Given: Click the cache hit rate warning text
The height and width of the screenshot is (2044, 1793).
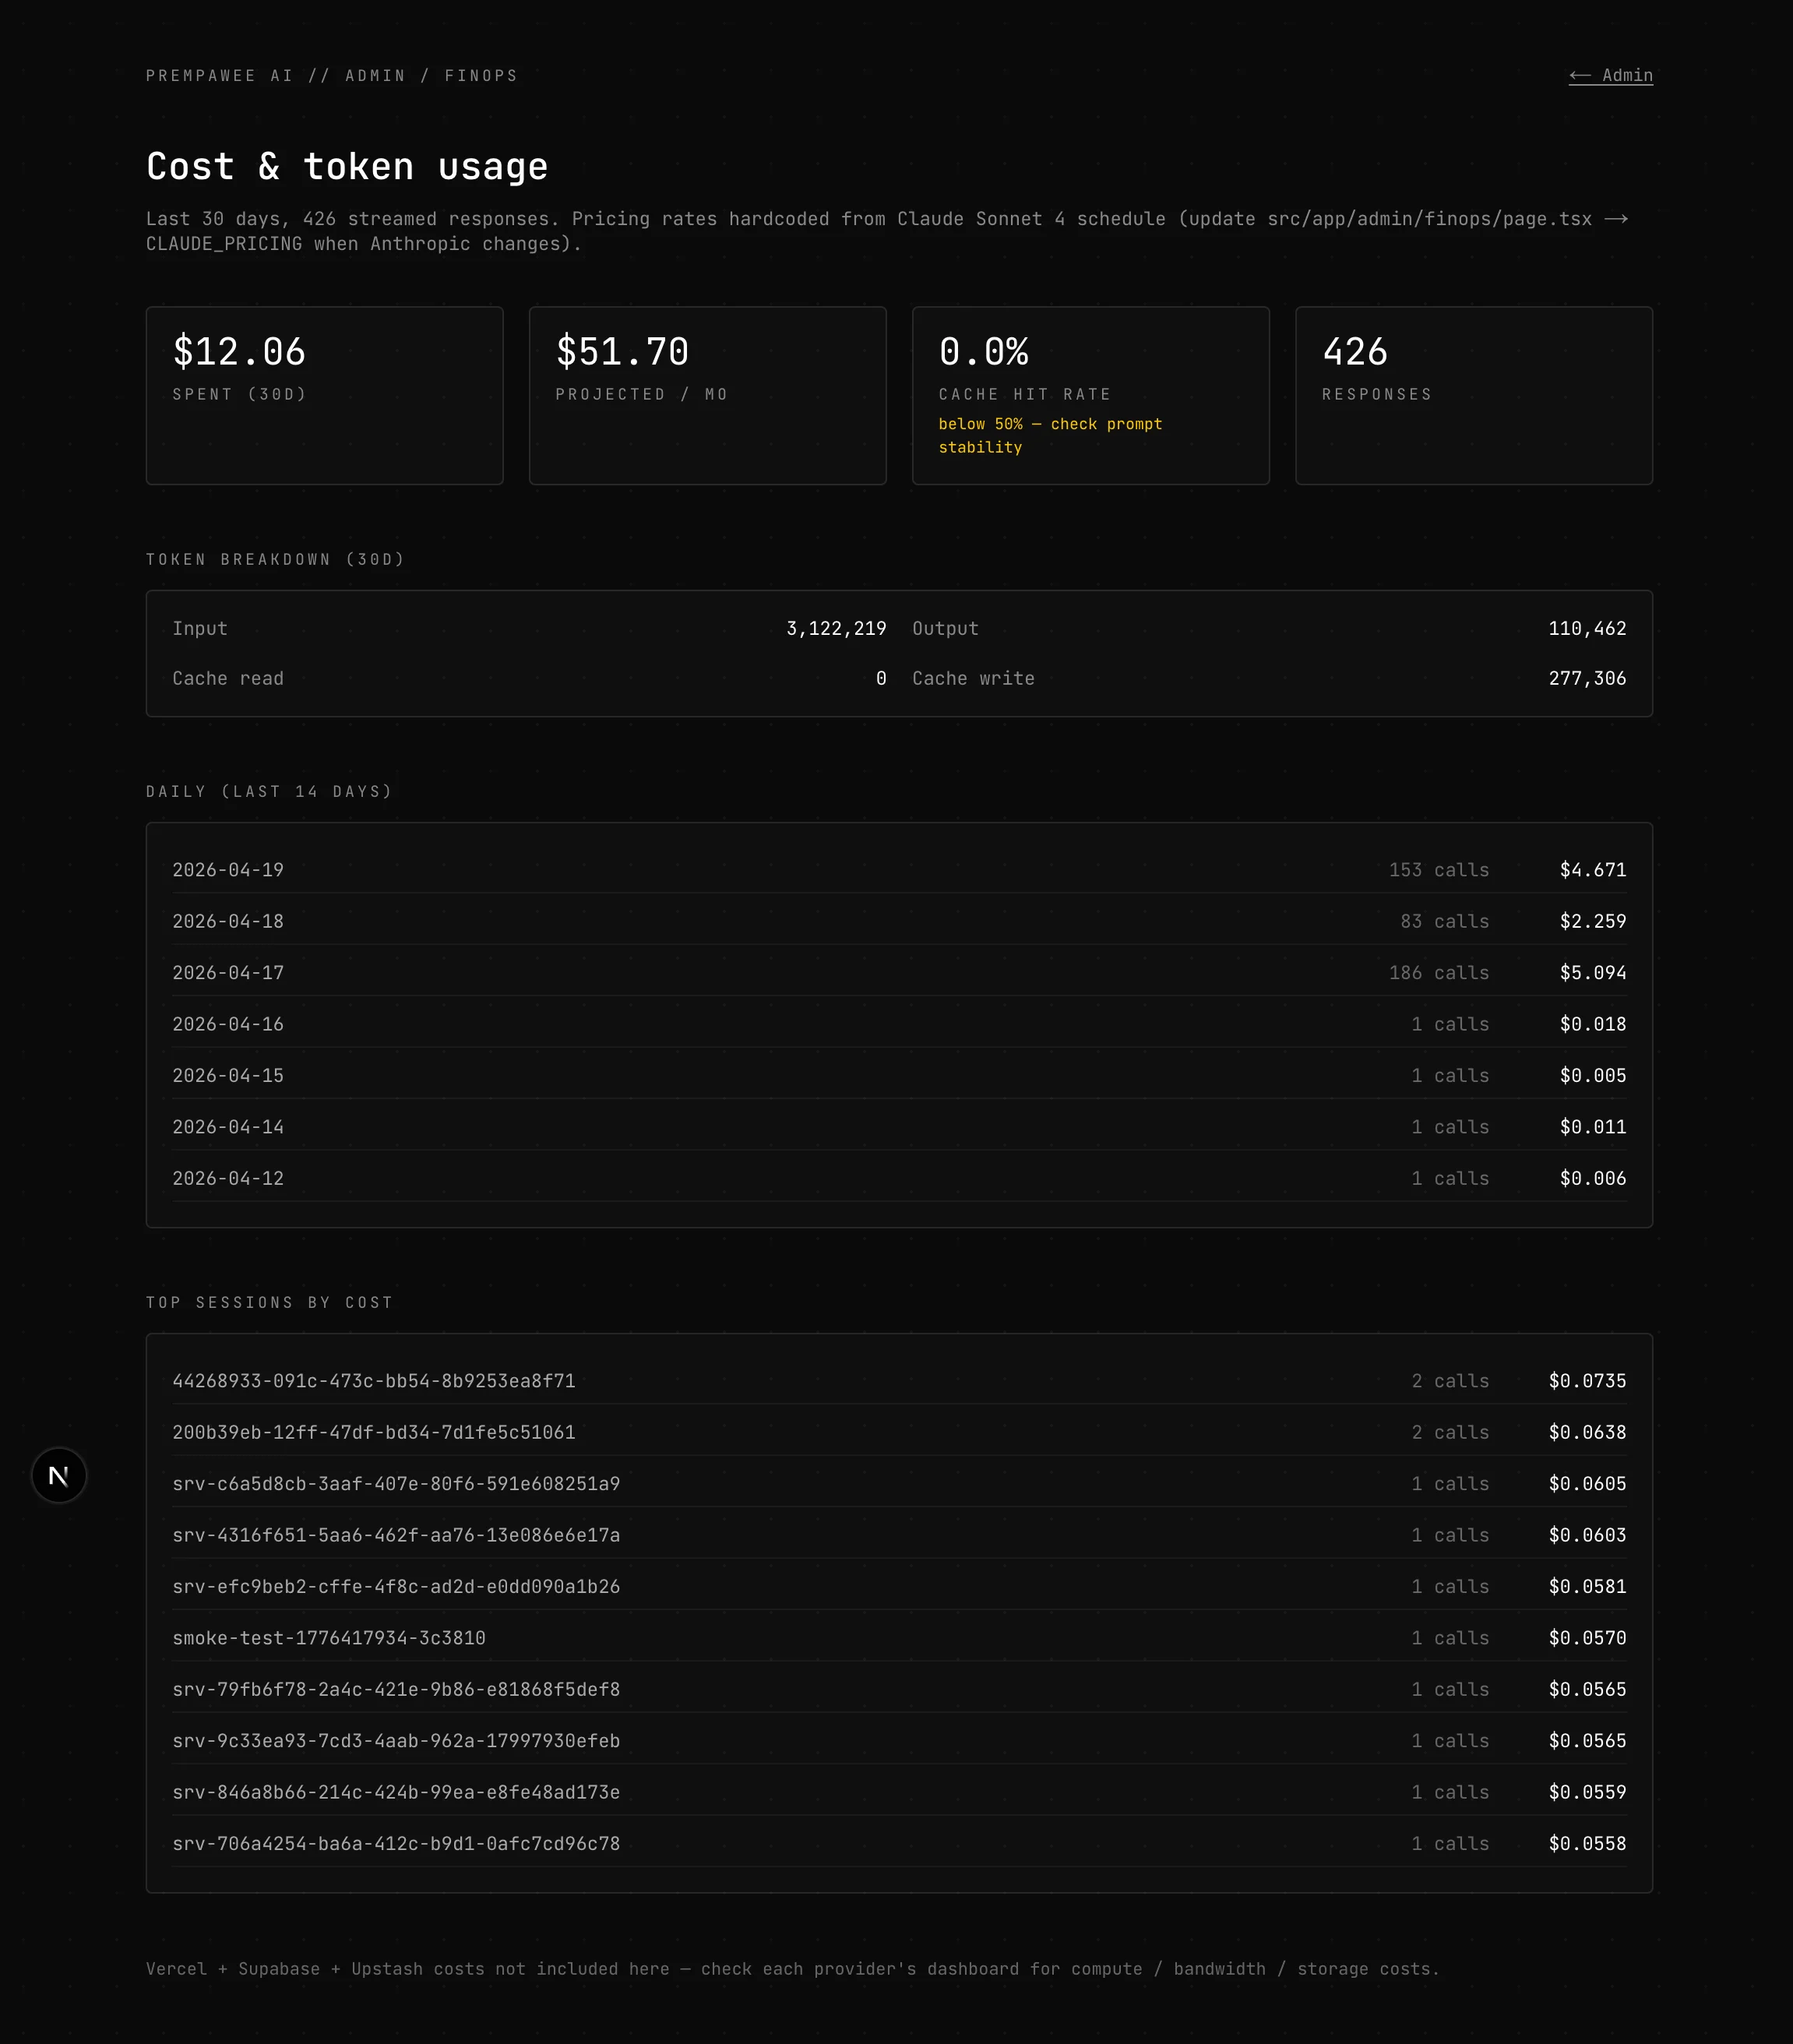Looking at the screenshot, I should click(x=1050, y=435).
